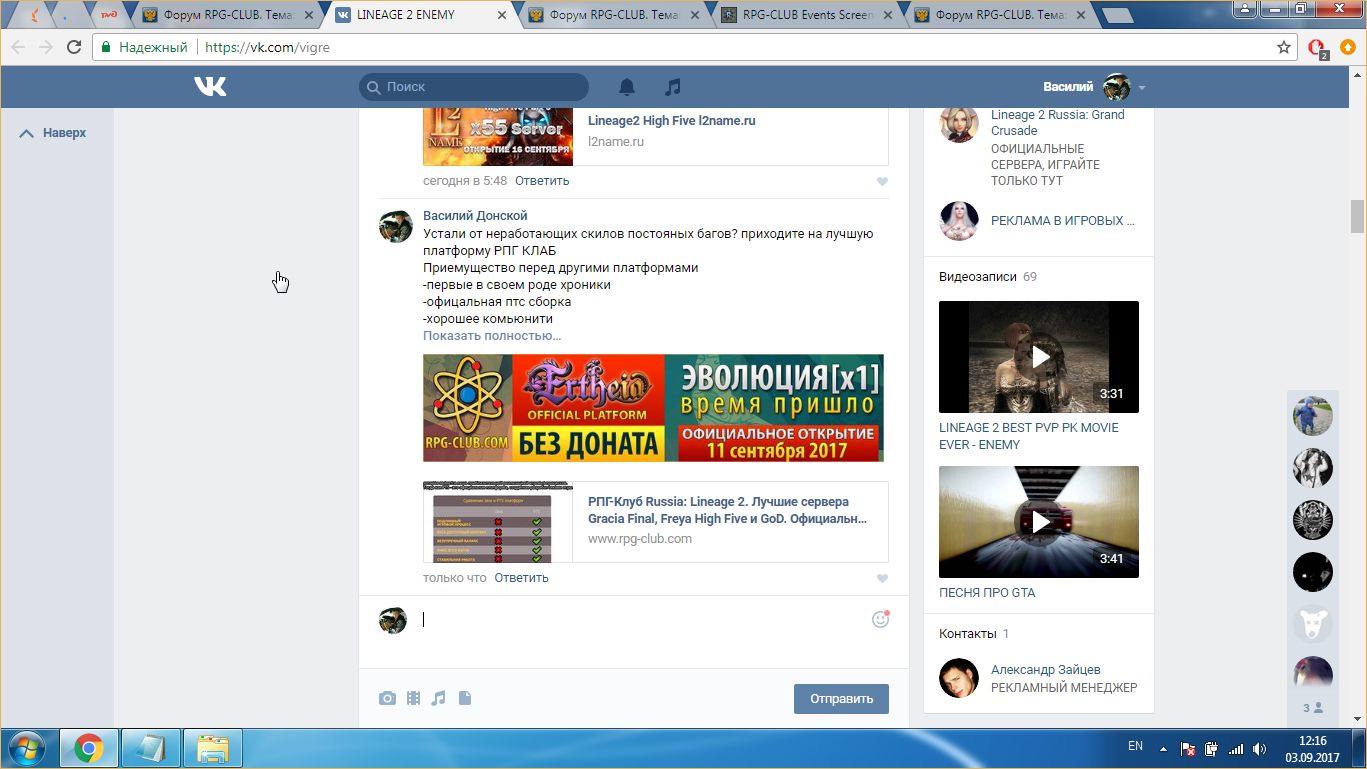The width and height of the screenshot is (1367, 769).
Task: Open the last Форум RPG-CLUB tab
Action: pos(1002,15)
